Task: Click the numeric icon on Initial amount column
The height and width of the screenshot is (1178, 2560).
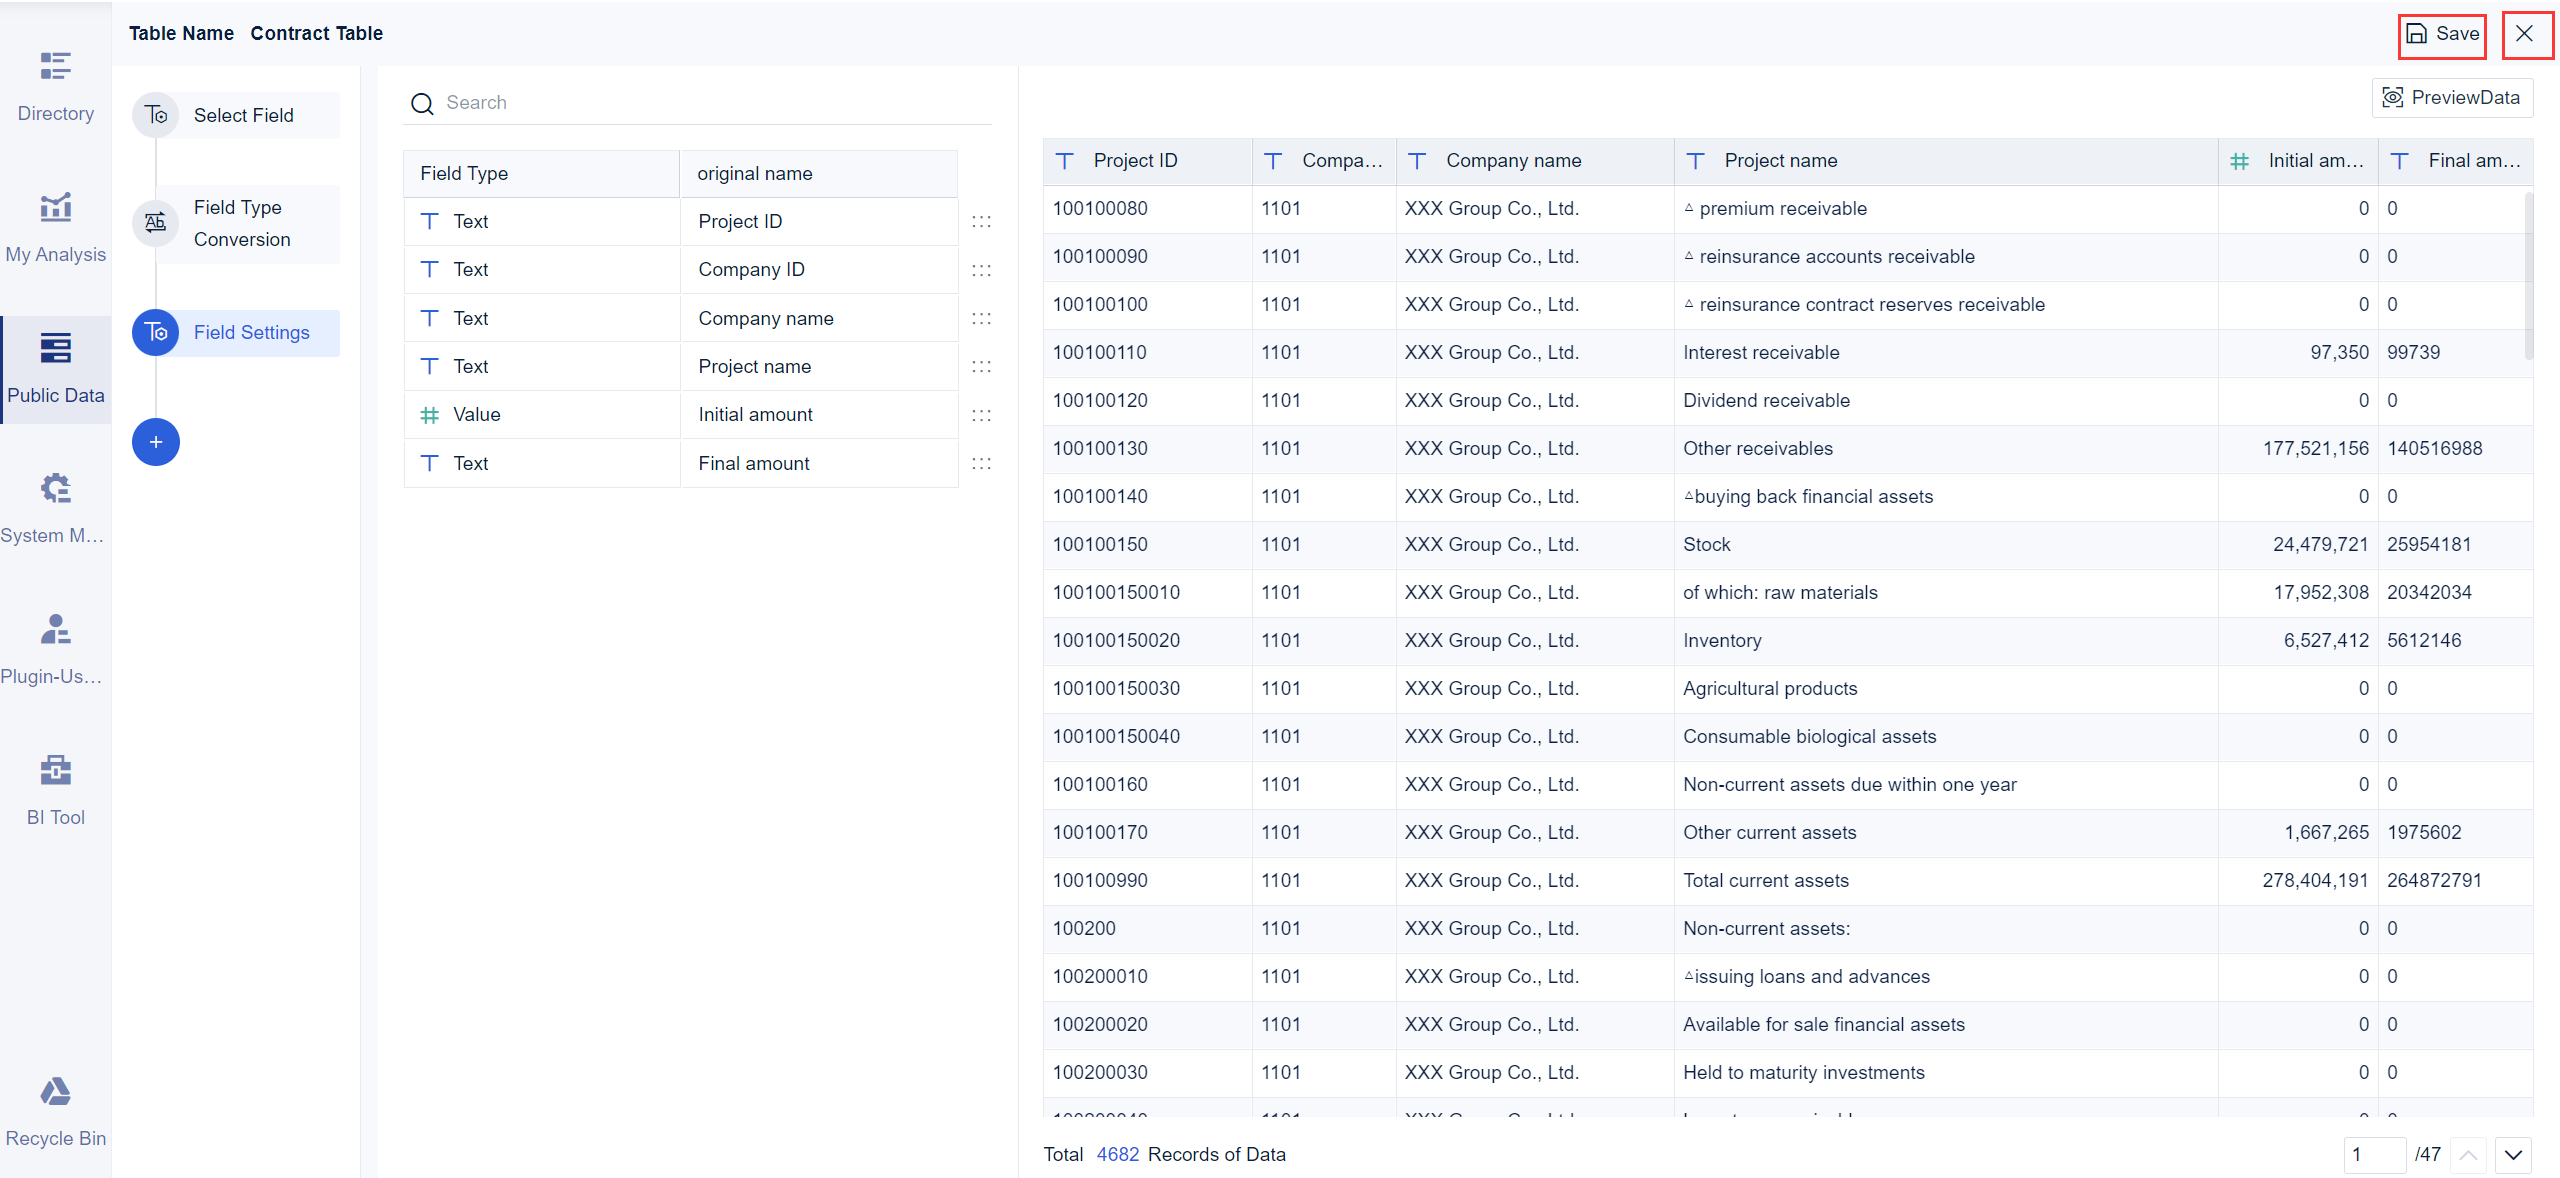Action: coord(2240,160)
